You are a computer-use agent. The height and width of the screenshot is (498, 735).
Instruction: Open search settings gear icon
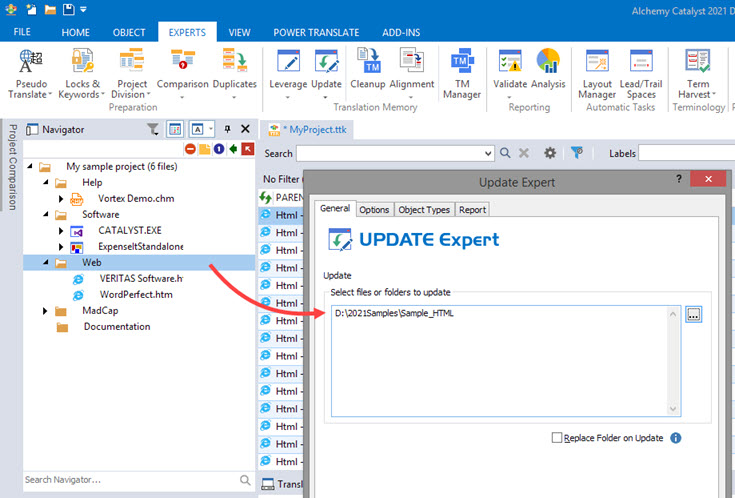[x=549, y=153]
